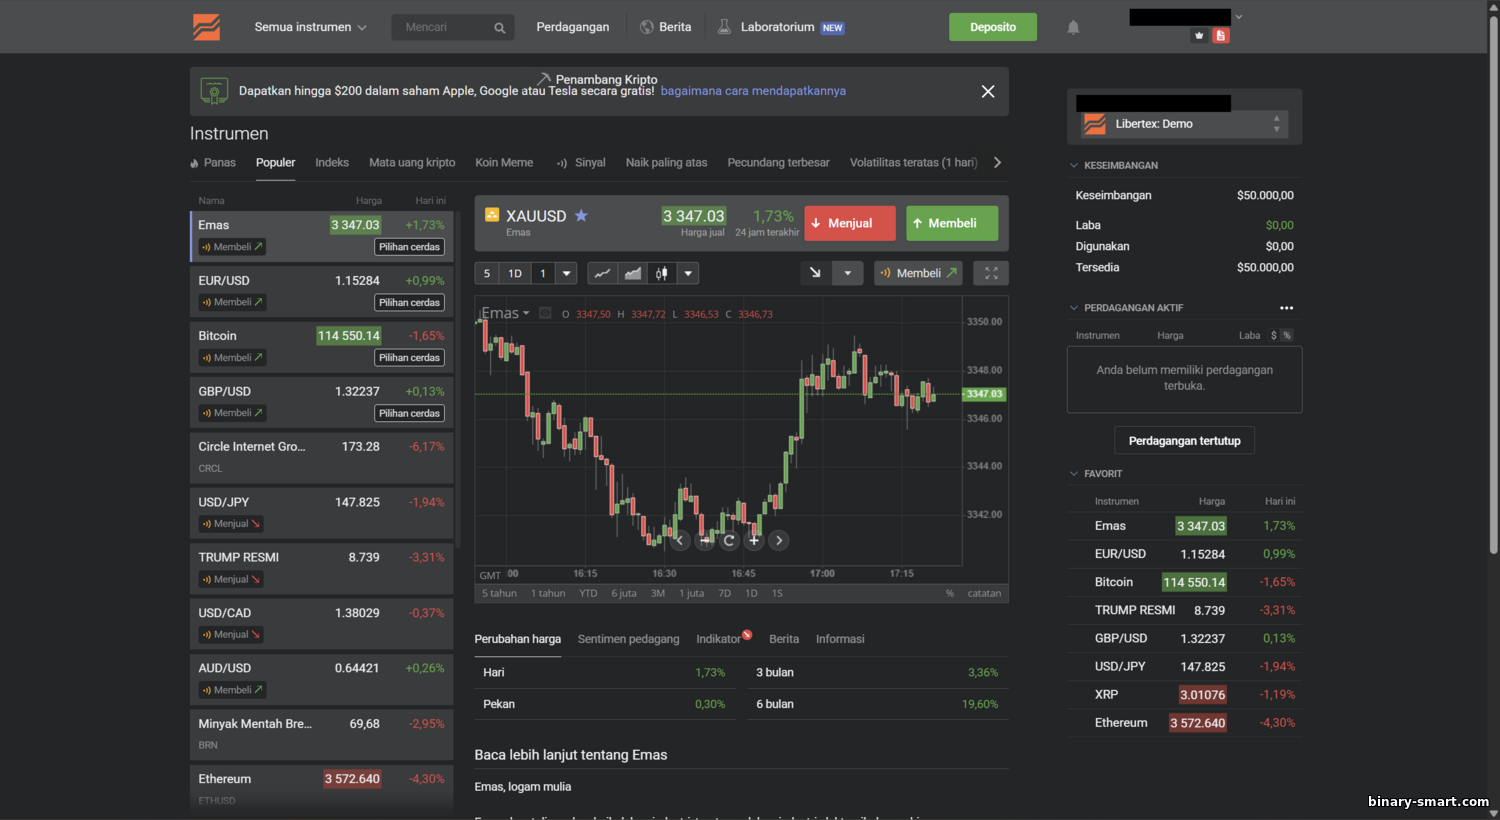Open chart in fullscreen mode

click(x=991, y=273)
